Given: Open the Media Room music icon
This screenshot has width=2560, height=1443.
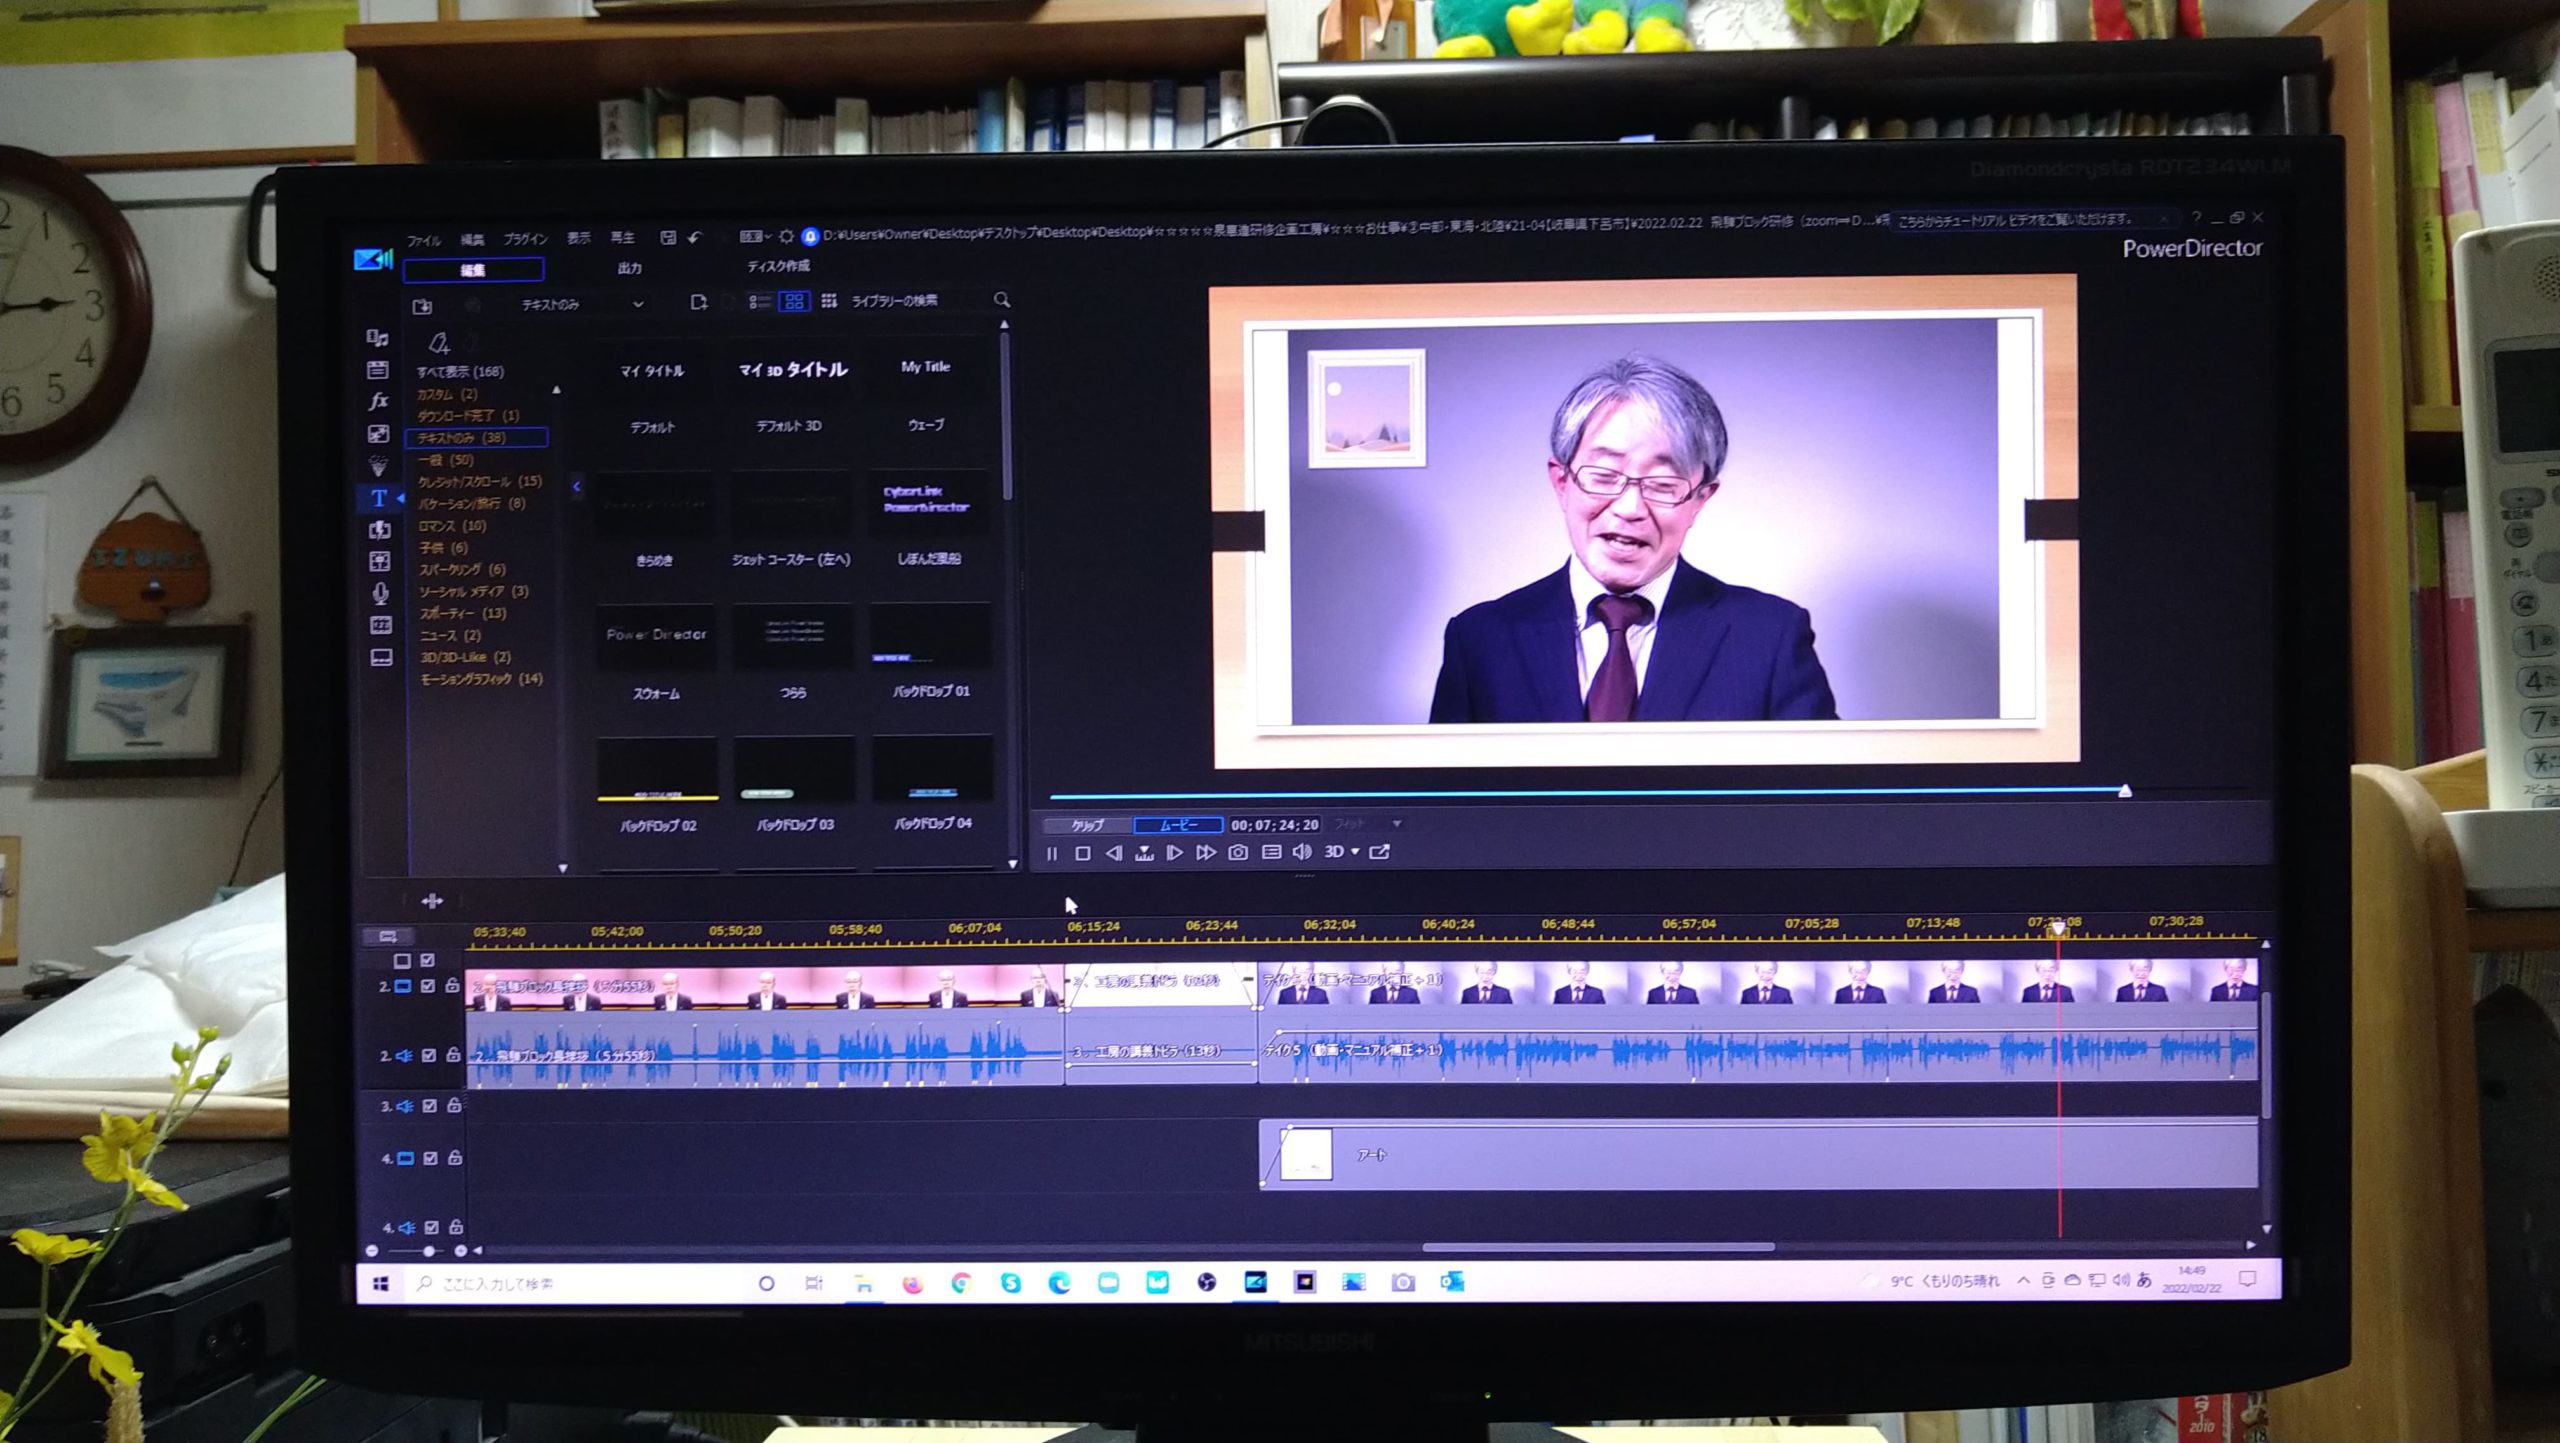Looking at the screenshot, I should pos(377,338).
